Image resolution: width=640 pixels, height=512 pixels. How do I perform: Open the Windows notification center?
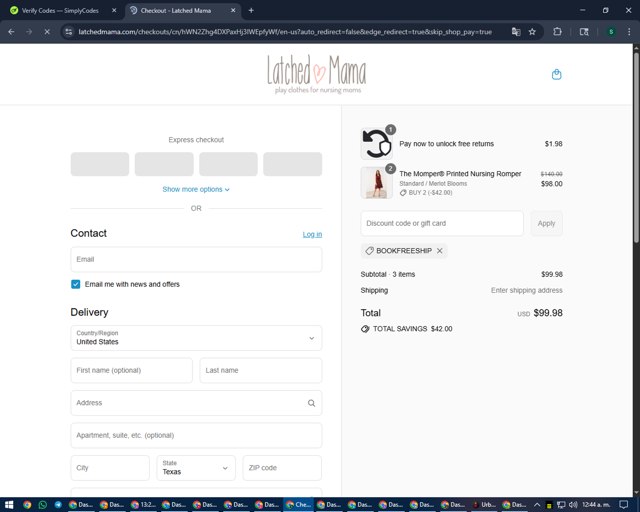(x=623, y=505)
